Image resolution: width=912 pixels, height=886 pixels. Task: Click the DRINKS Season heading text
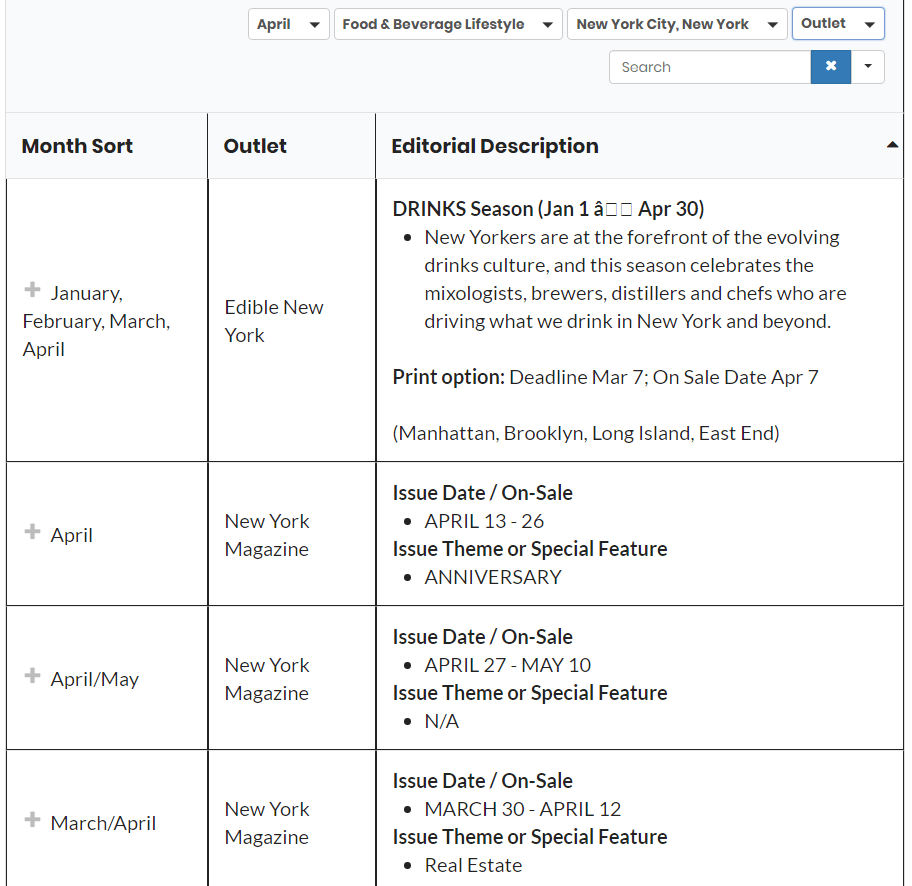click(x=548, y=209)
